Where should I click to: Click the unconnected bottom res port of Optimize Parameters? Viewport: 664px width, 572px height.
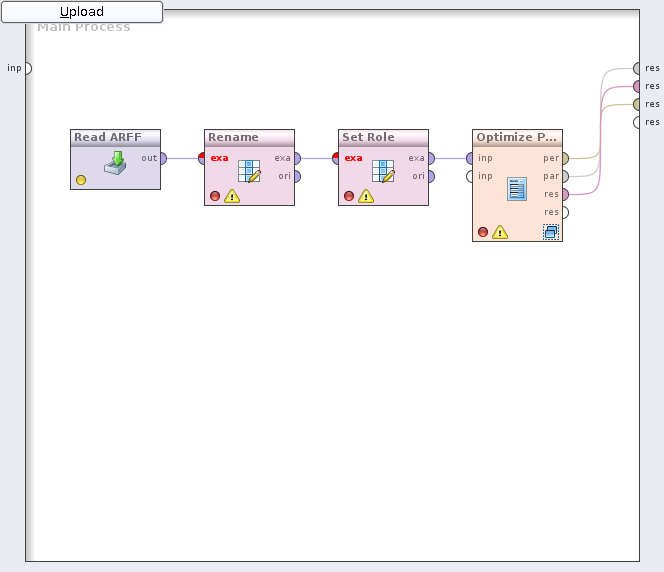(x=566, y=212)
